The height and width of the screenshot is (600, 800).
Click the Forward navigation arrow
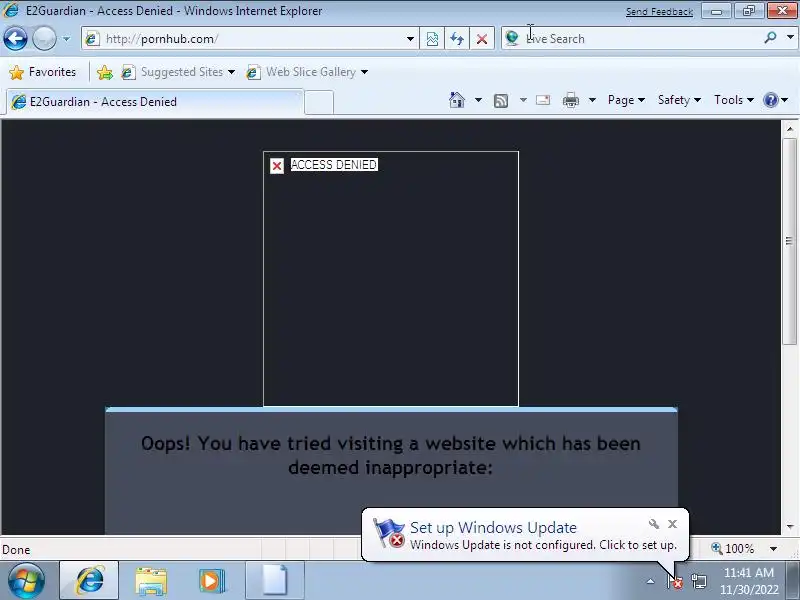point(44,38)
